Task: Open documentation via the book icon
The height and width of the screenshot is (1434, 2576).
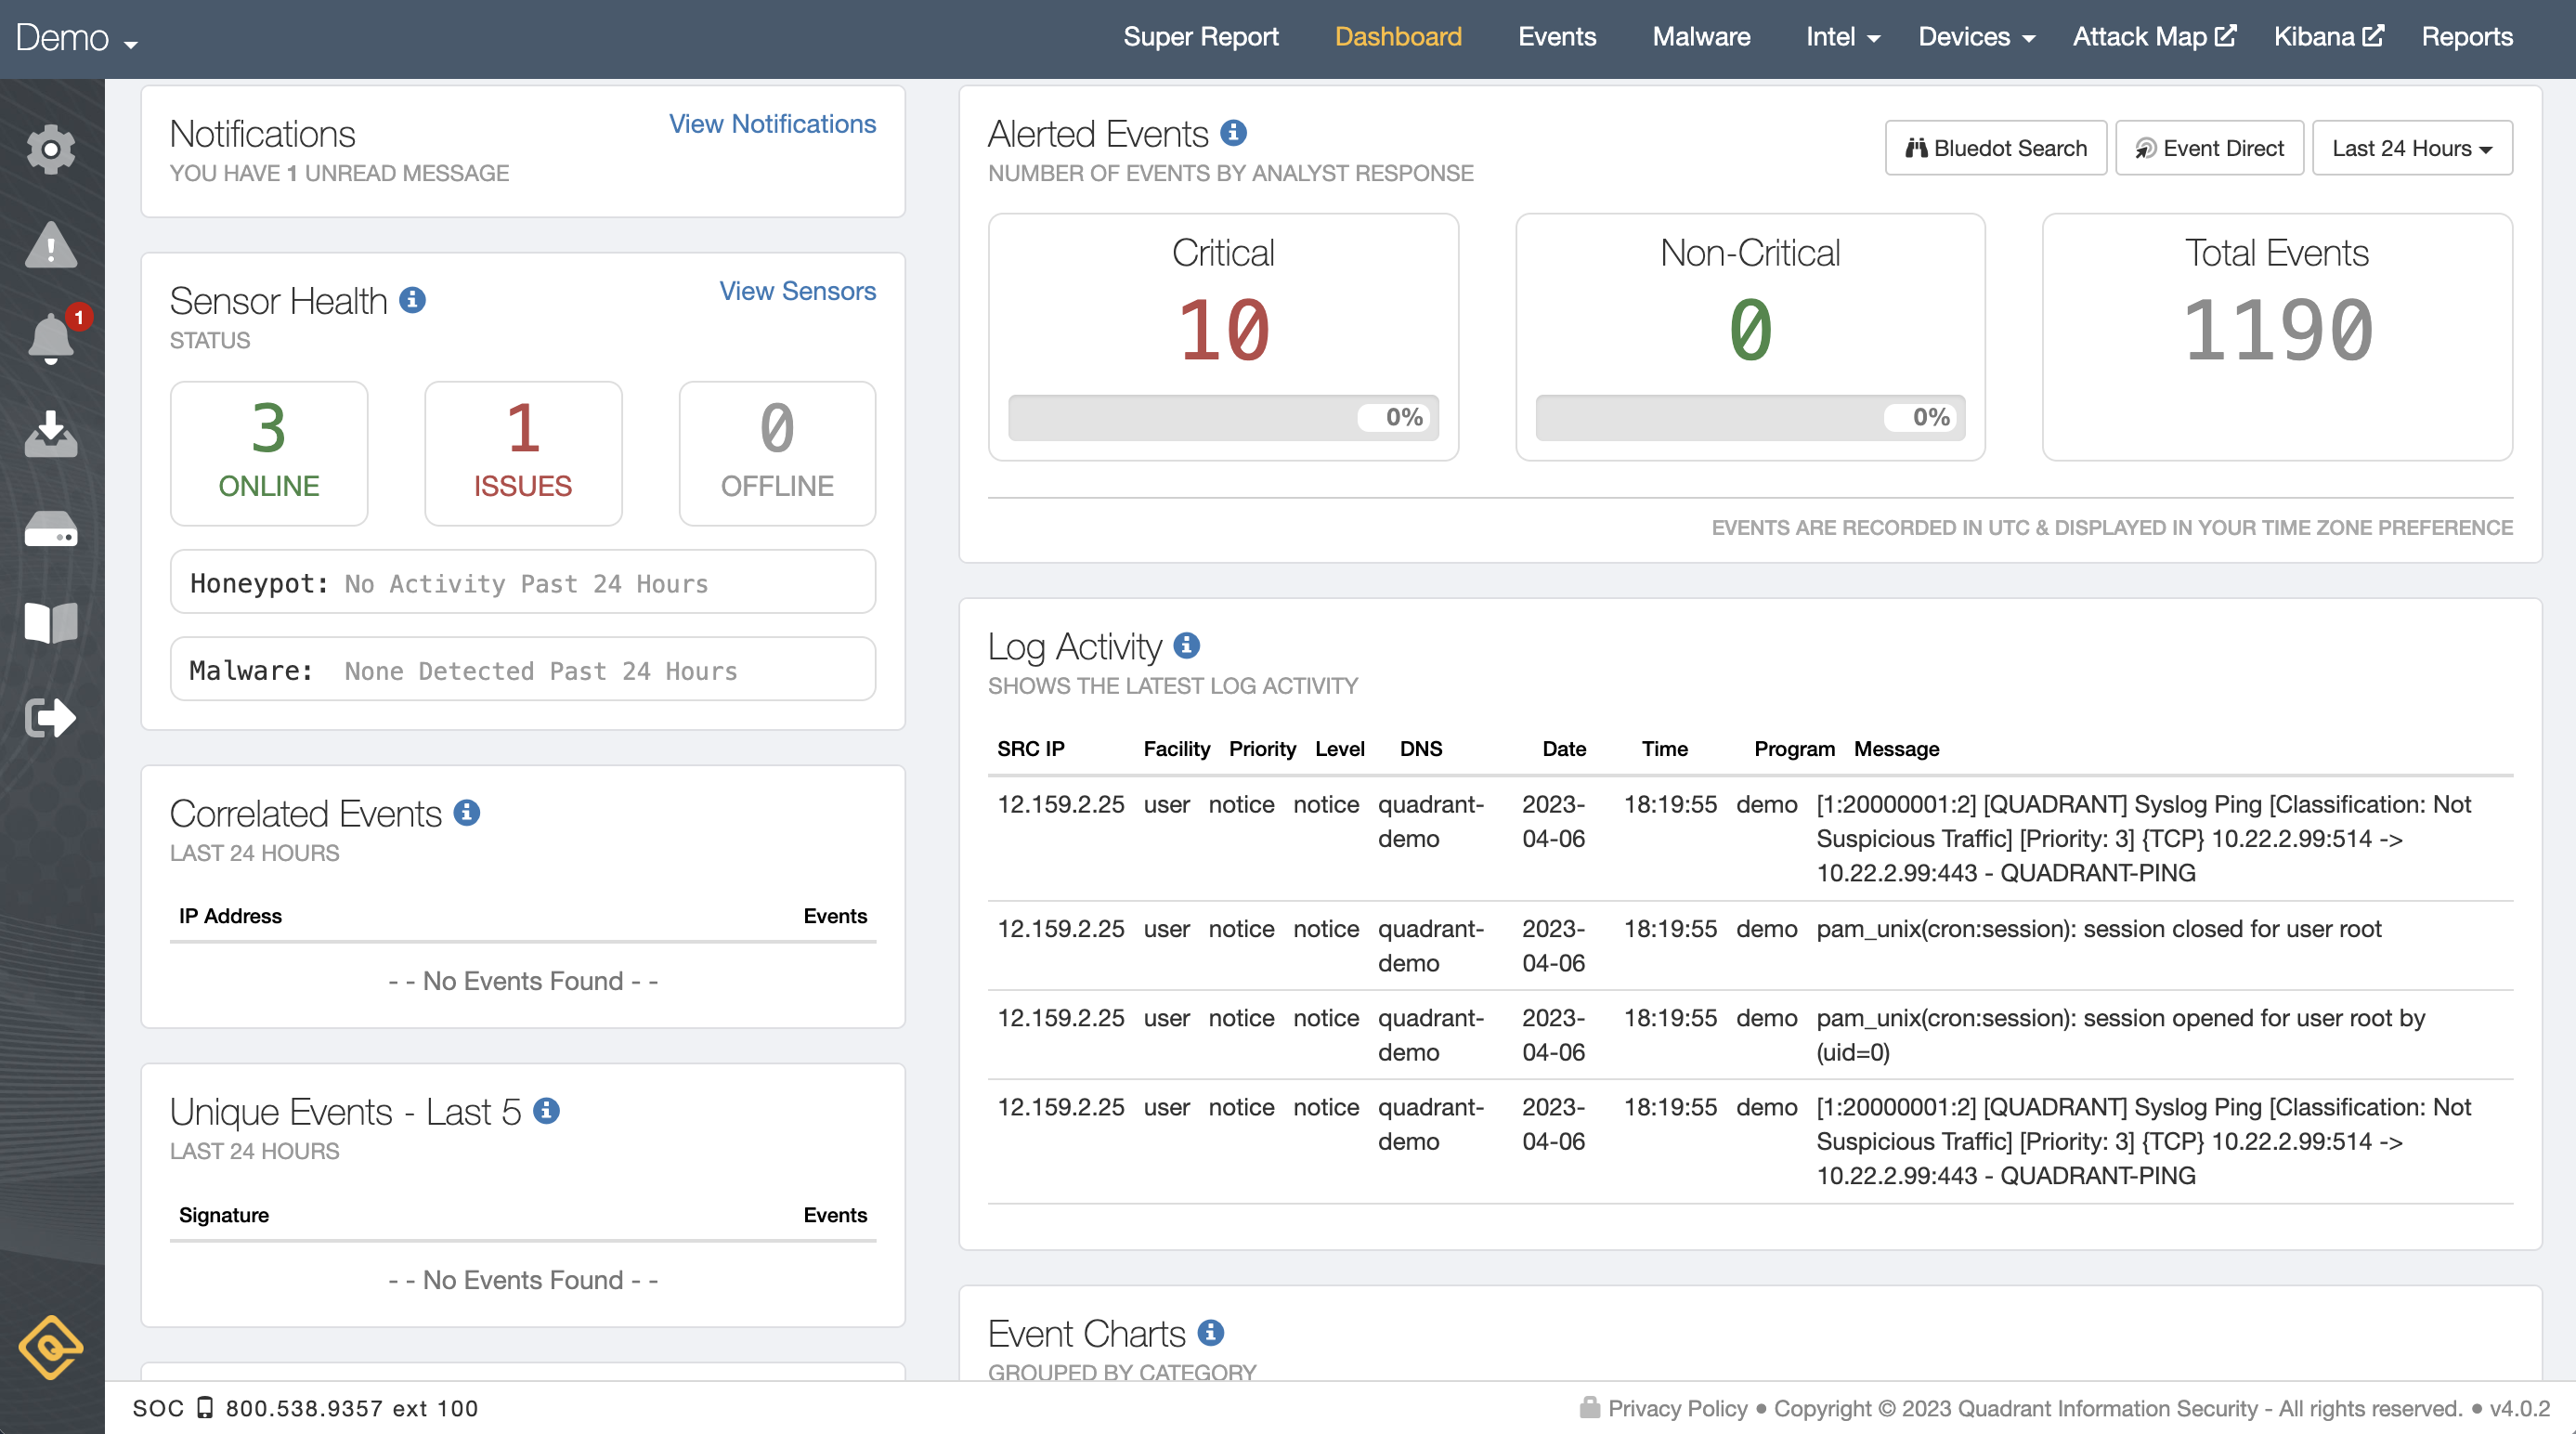Action: (51, 622)
